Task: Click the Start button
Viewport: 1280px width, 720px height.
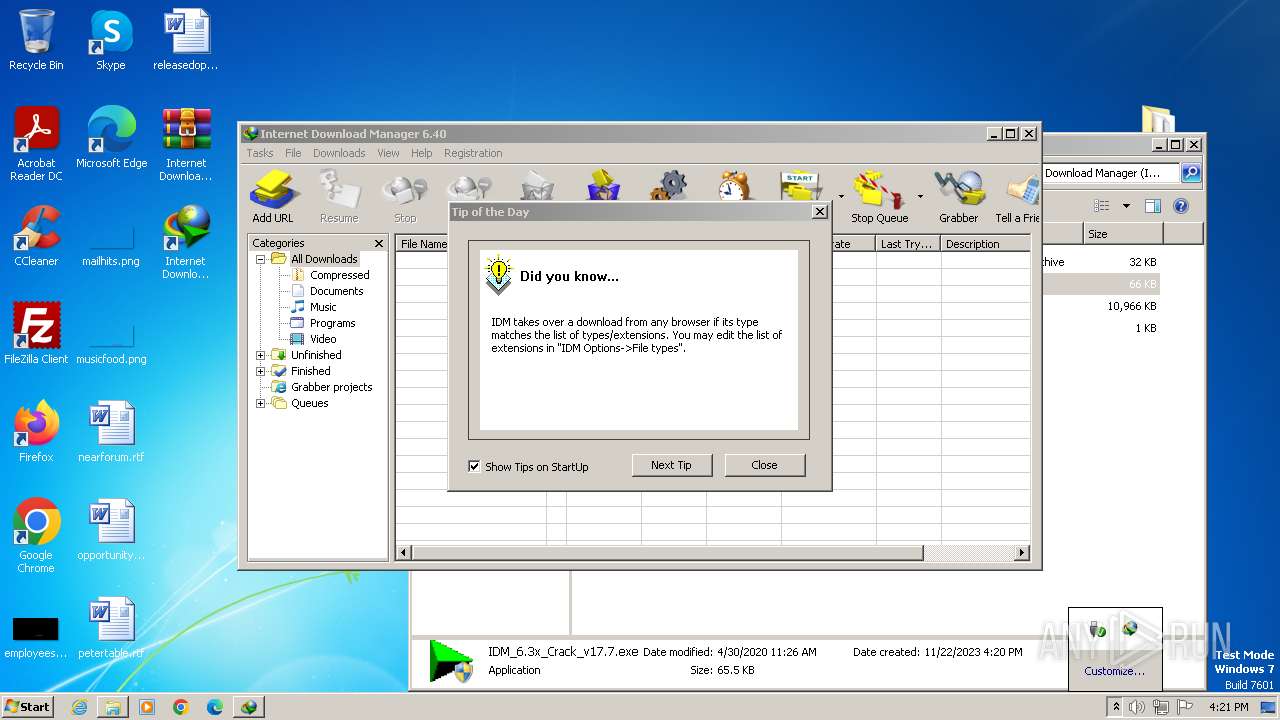Action: point(28,707)
